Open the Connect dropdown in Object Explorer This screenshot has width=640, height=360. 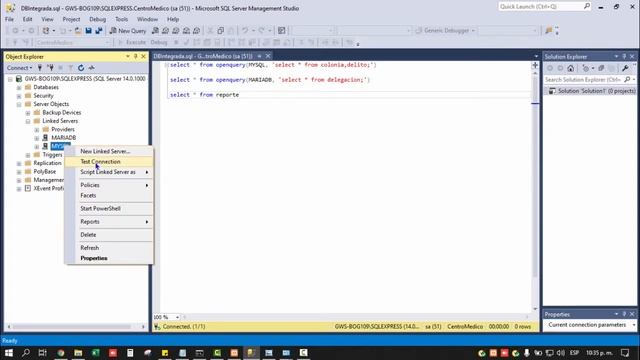pos(19,68)
